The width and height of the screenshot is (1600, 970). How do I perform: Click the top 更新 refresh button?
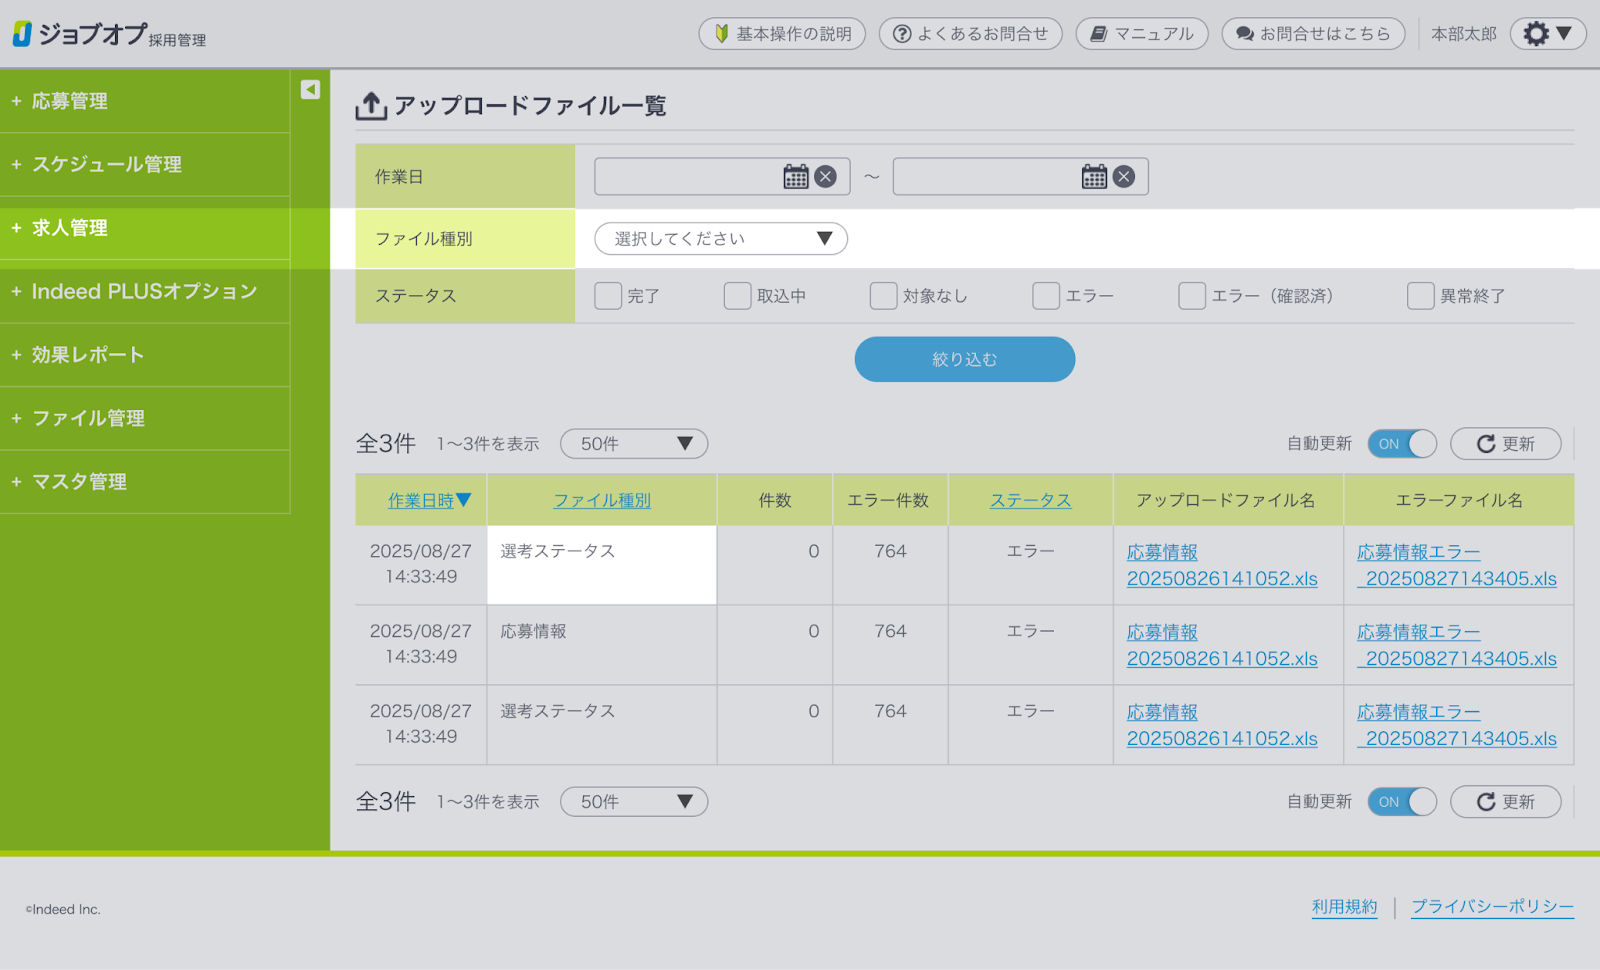tap(1505, 444)
